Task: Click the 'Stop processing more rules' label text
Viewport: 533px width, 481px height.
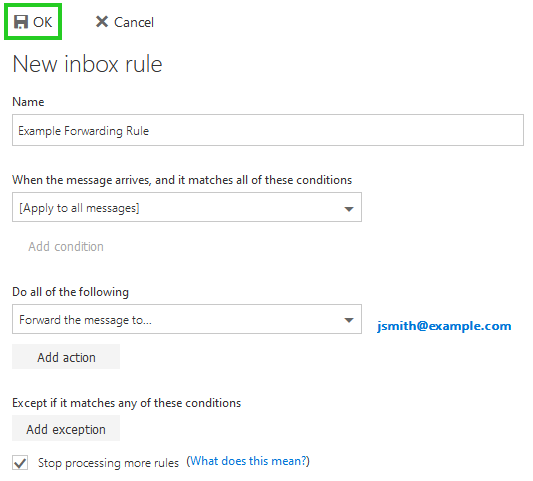Action: tap(108, 463)
